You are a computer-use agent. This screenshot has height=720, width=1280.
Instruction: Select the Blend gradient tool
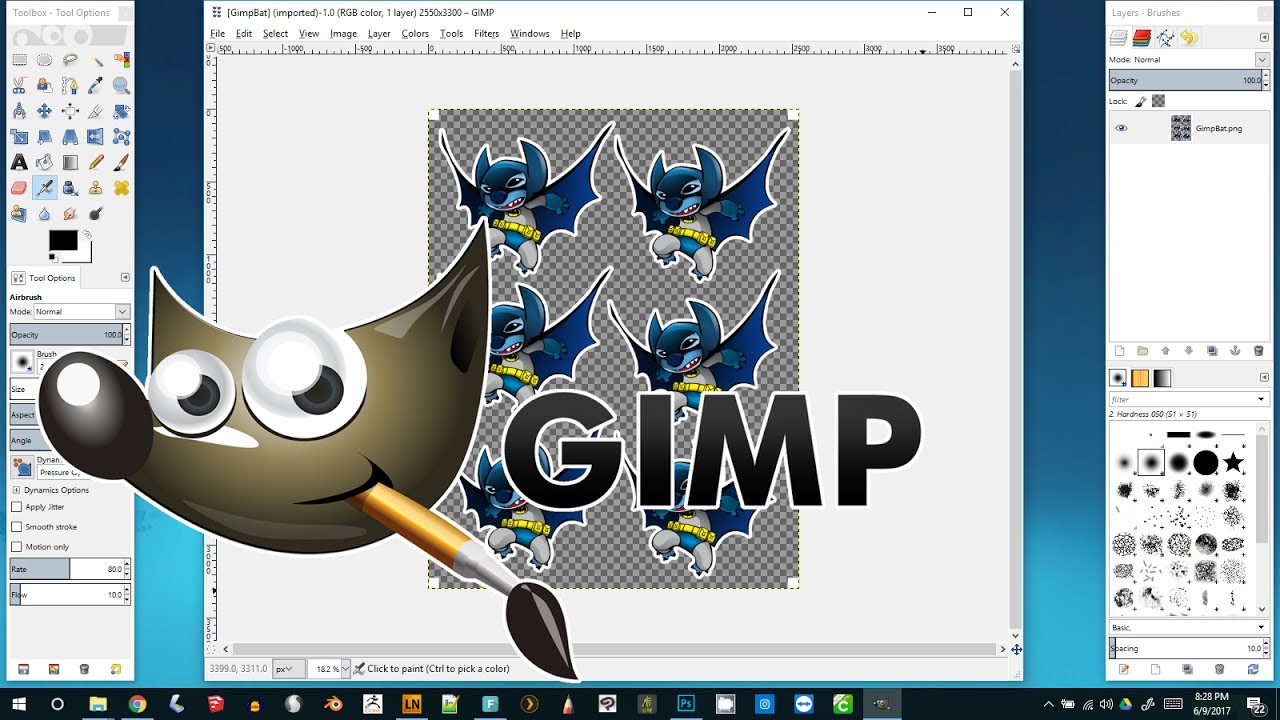point(70,162)
